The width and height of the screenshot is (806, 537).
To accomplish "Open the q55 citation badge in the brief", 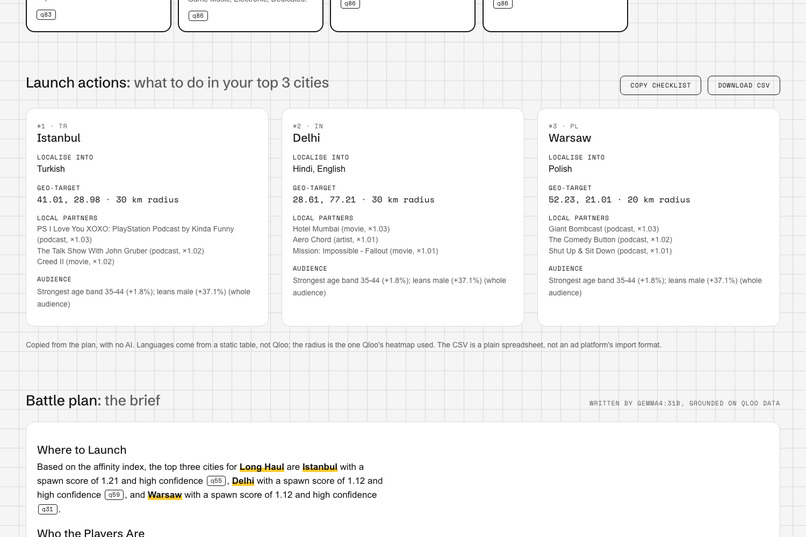I will click(x=216, y=481).
